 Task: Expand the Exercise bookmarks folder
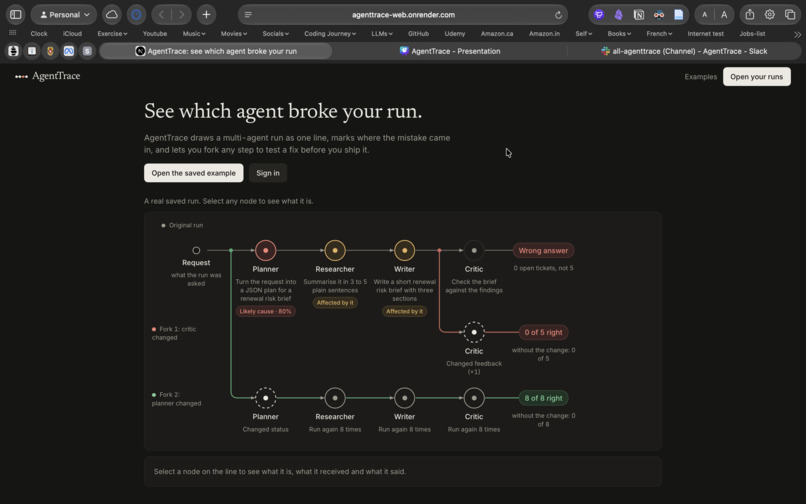[x=112, y=33]
